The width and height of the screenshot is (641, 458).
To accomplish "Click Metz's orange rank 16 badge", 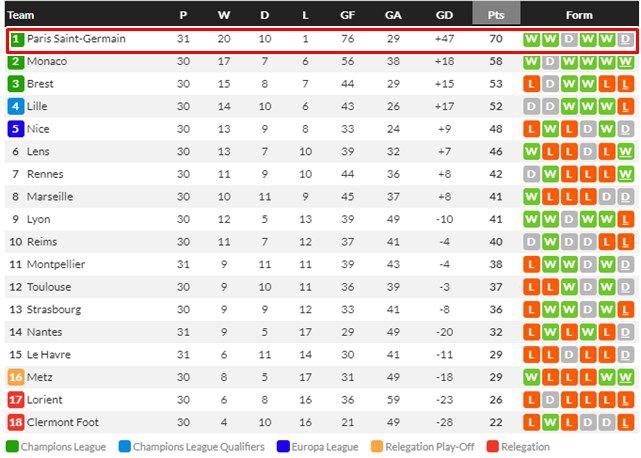I will pyautogui.click(x=16, y=377).
